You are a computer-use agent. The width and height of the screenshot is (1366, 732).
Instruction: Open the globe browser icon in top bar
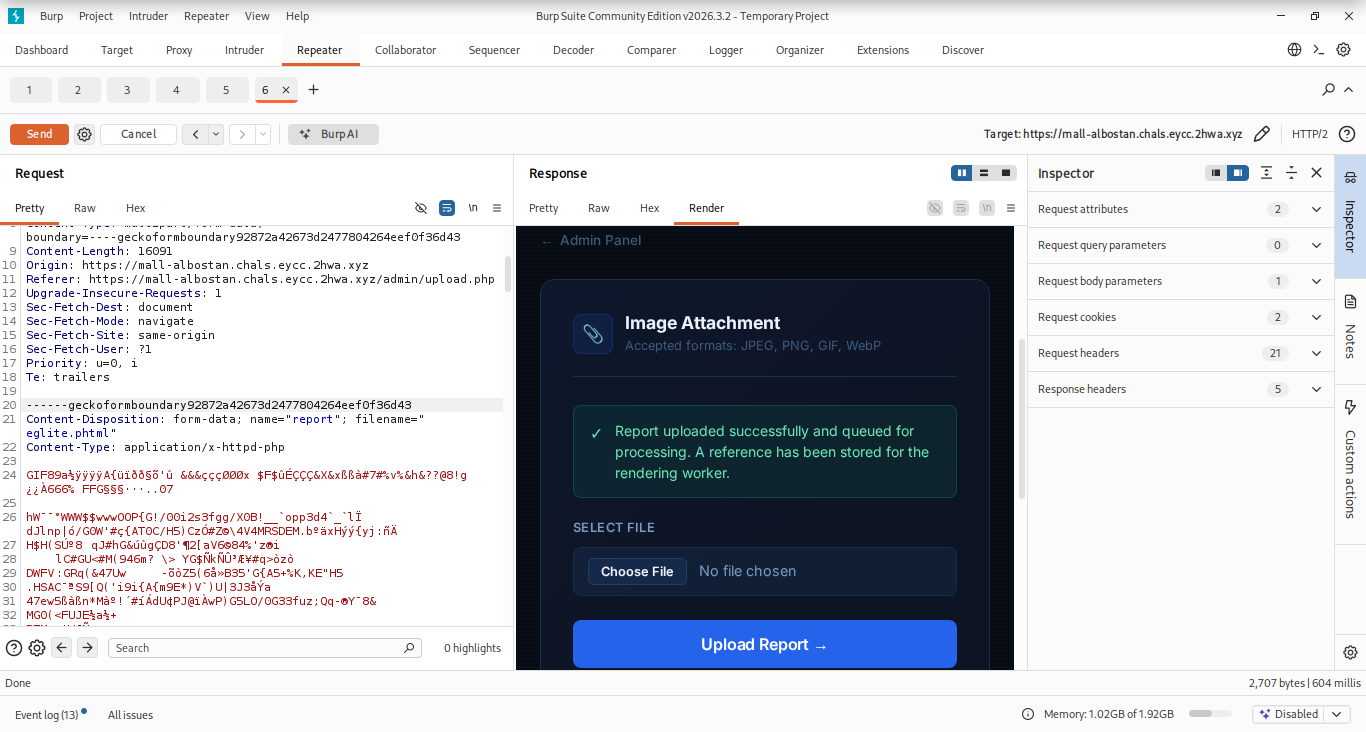1295,50
